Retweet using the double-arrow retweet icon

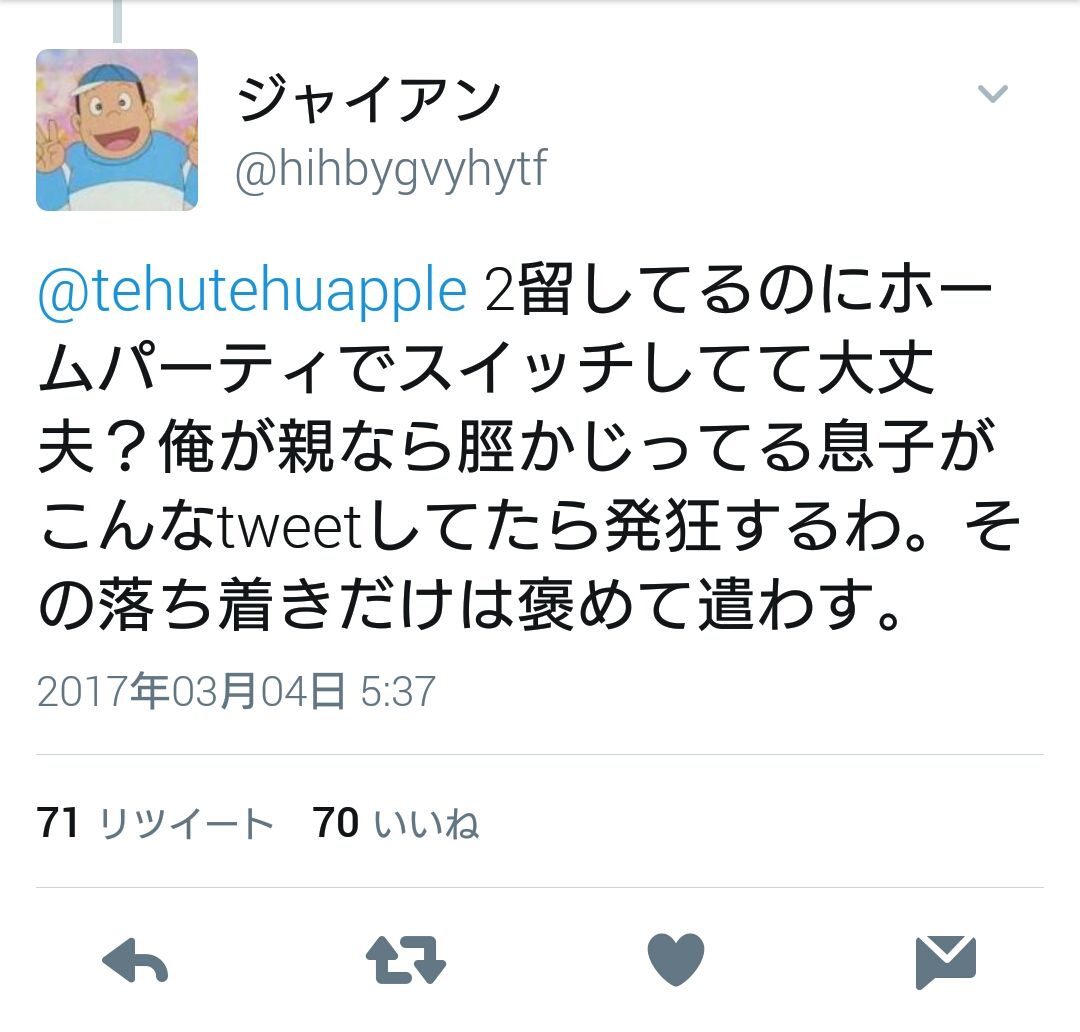pos(406,960)
